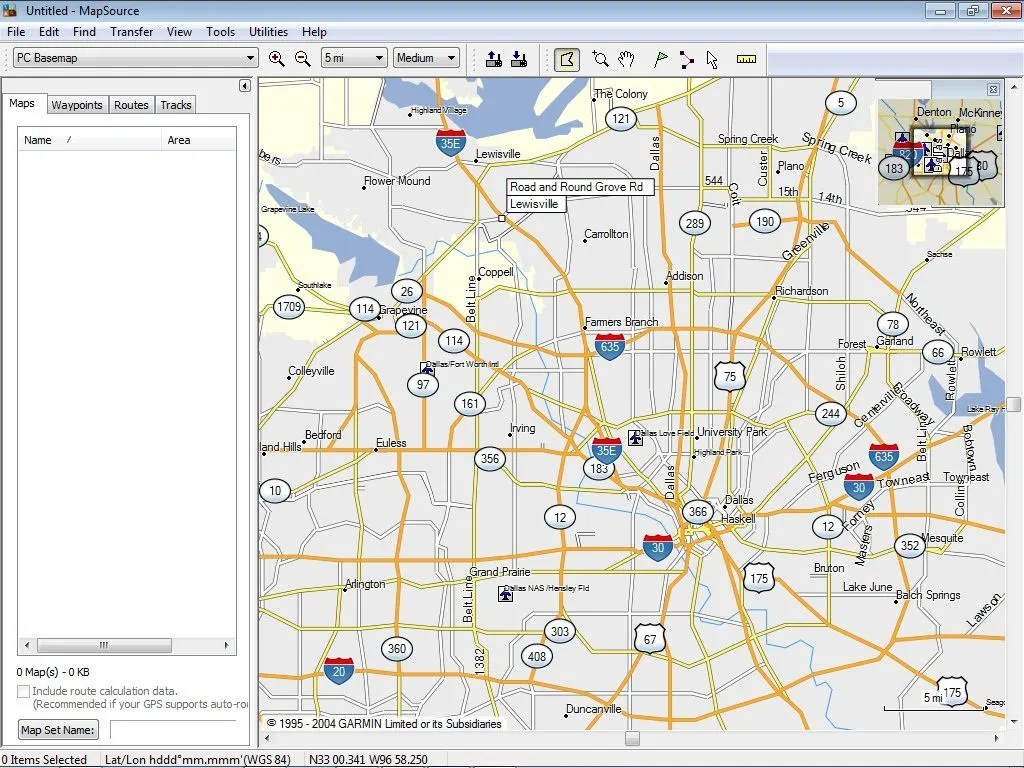This screenshot has height=768, width=1024.
Task: Click the map vertical scrollbar thumb
Action: [1013, 404]
